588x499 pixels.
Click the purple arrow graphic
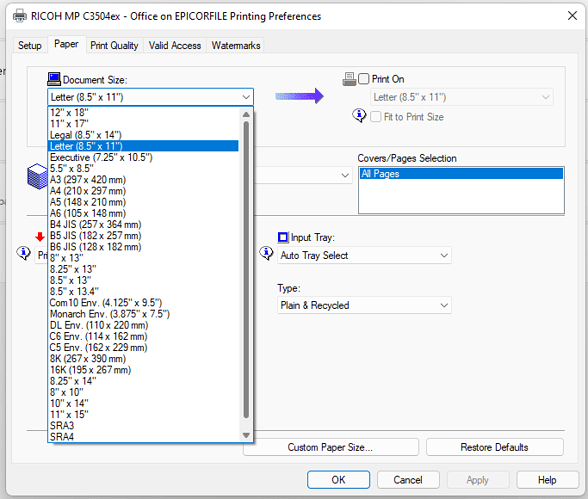click(299, 96)
